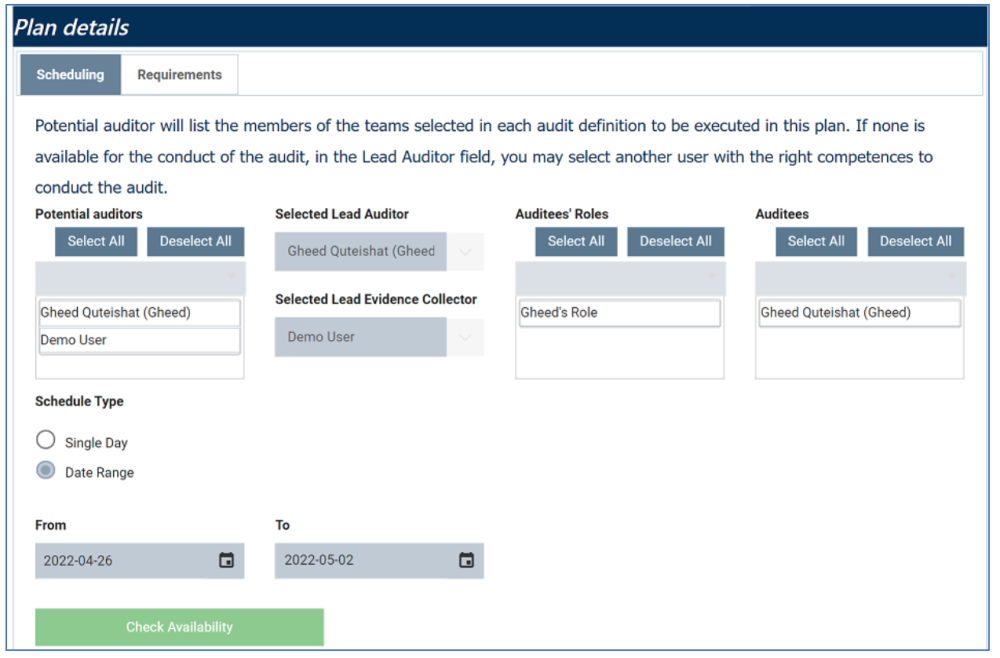
Task: Select Gheed's Role in Auditees' Roles list
Action: (620, 313)
